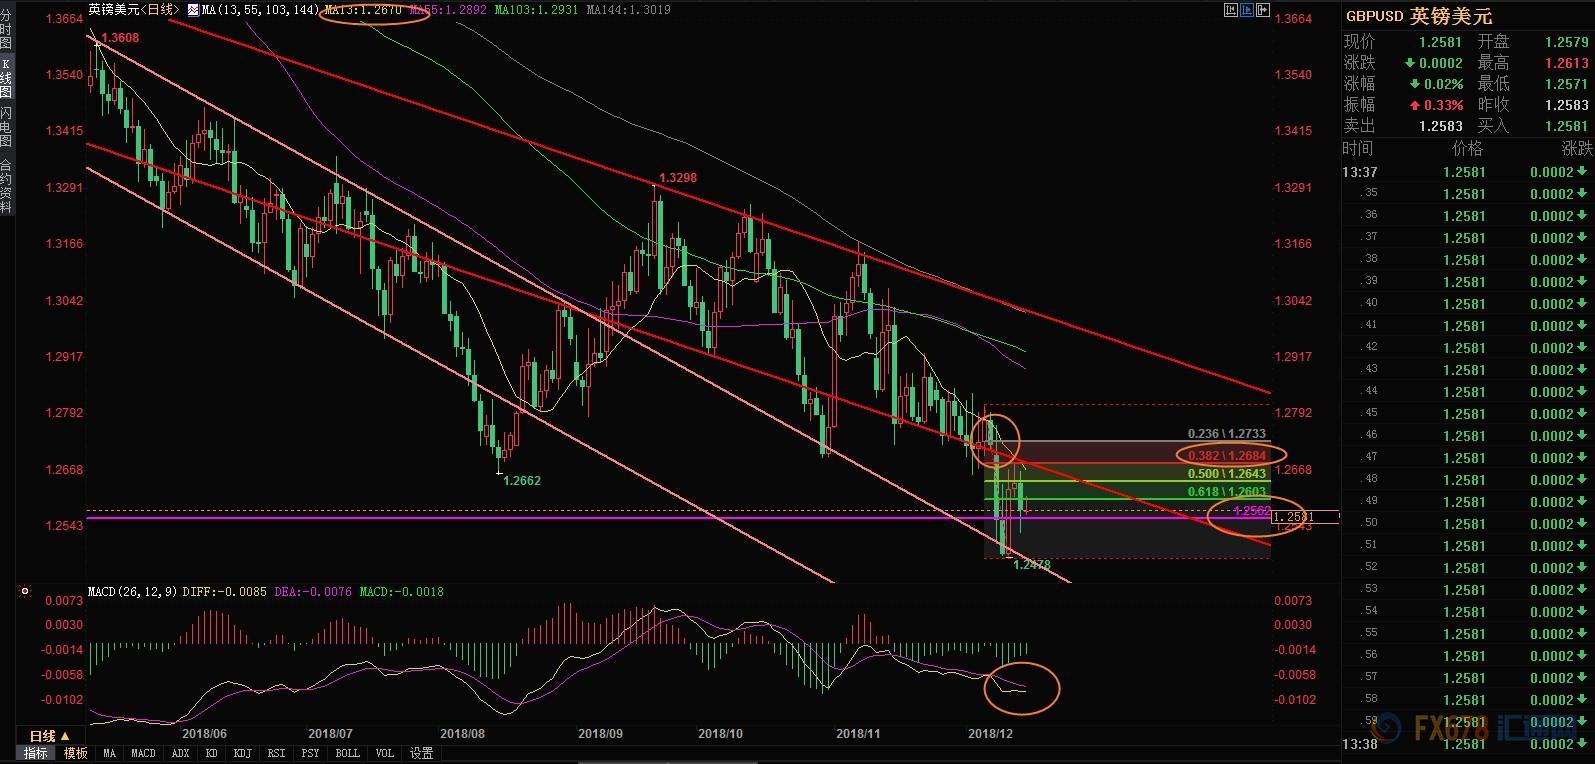Click the 时间 column header in tick list
The image size is (1595, 764).
click(x=1358, y=148)
